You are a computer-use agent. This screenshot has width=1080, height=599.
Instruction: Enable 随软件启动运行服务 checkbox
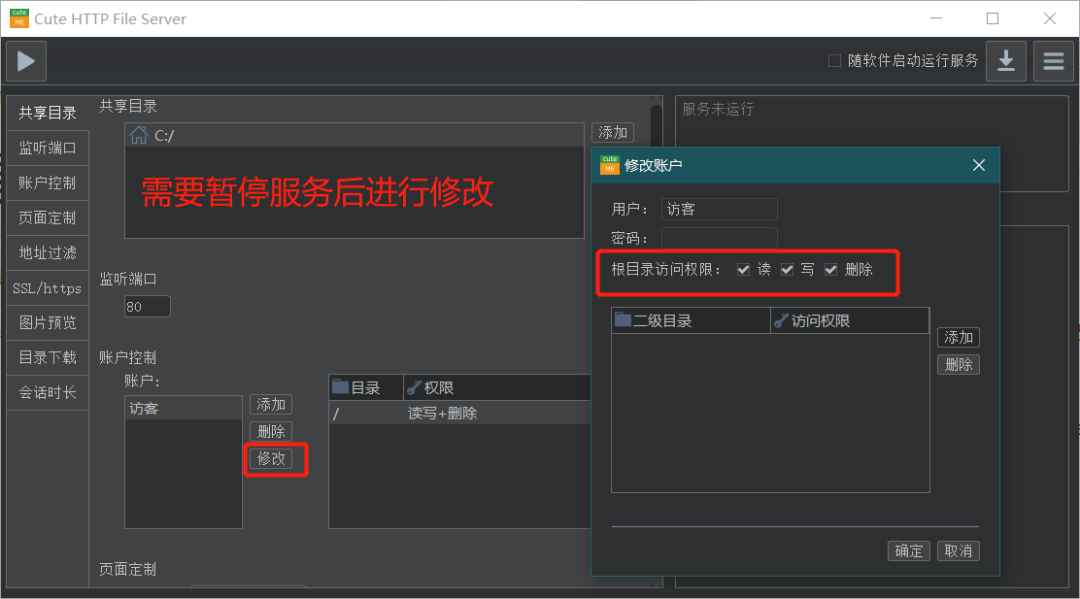834,61
